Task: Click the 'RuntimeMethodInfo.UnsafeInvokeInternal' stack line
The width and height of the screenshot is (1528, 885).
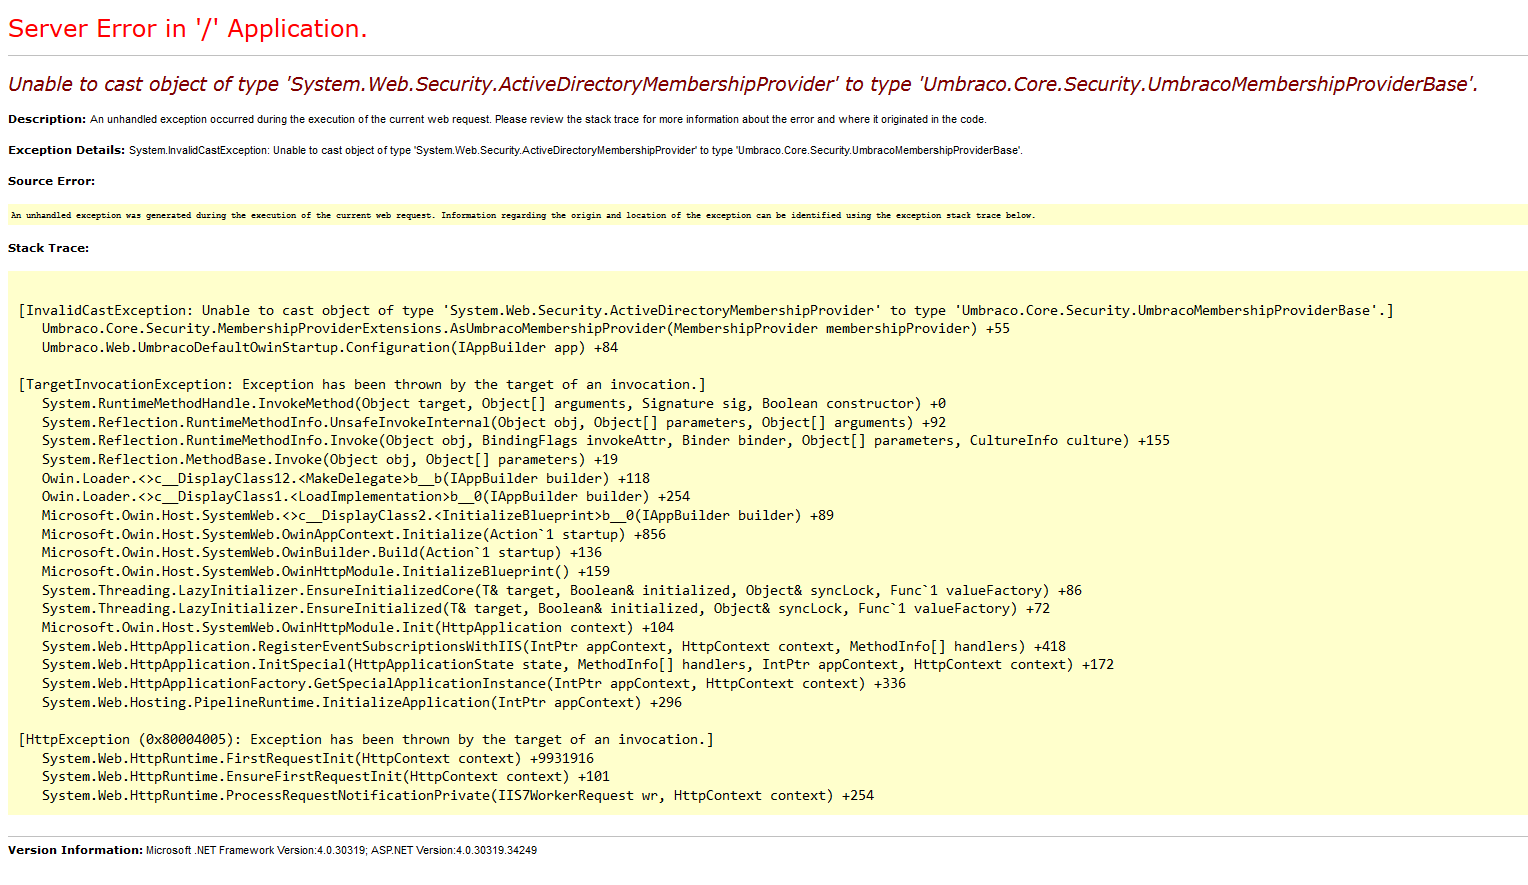Action: [494, 423]
